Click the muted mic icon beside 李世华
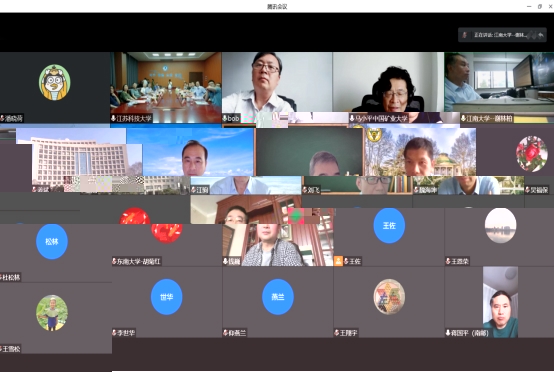Image resolution: width=554 pixels, height=372 pixels. (114, 332)
